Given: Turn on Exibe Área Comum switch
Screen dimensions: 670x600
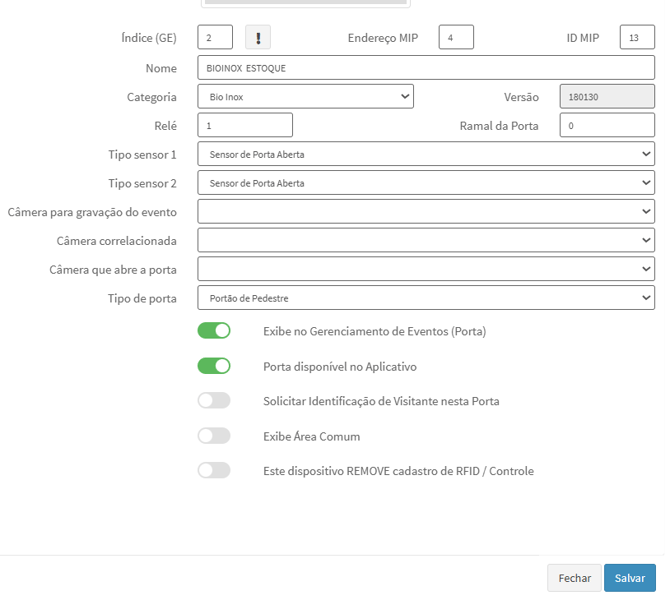Looking at the screenshot, I should click(214, 436).
